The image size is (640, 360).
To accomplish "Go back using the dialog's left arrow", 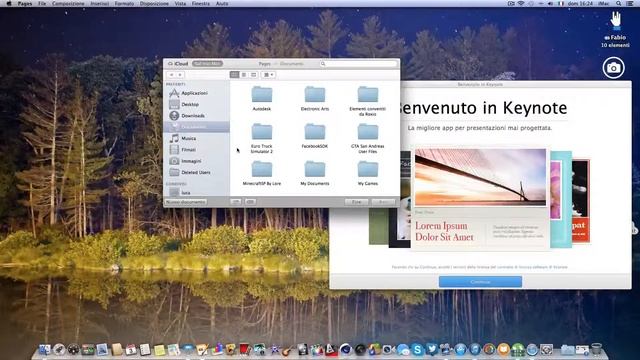I will pyautogui.click(x=171, y=75).
